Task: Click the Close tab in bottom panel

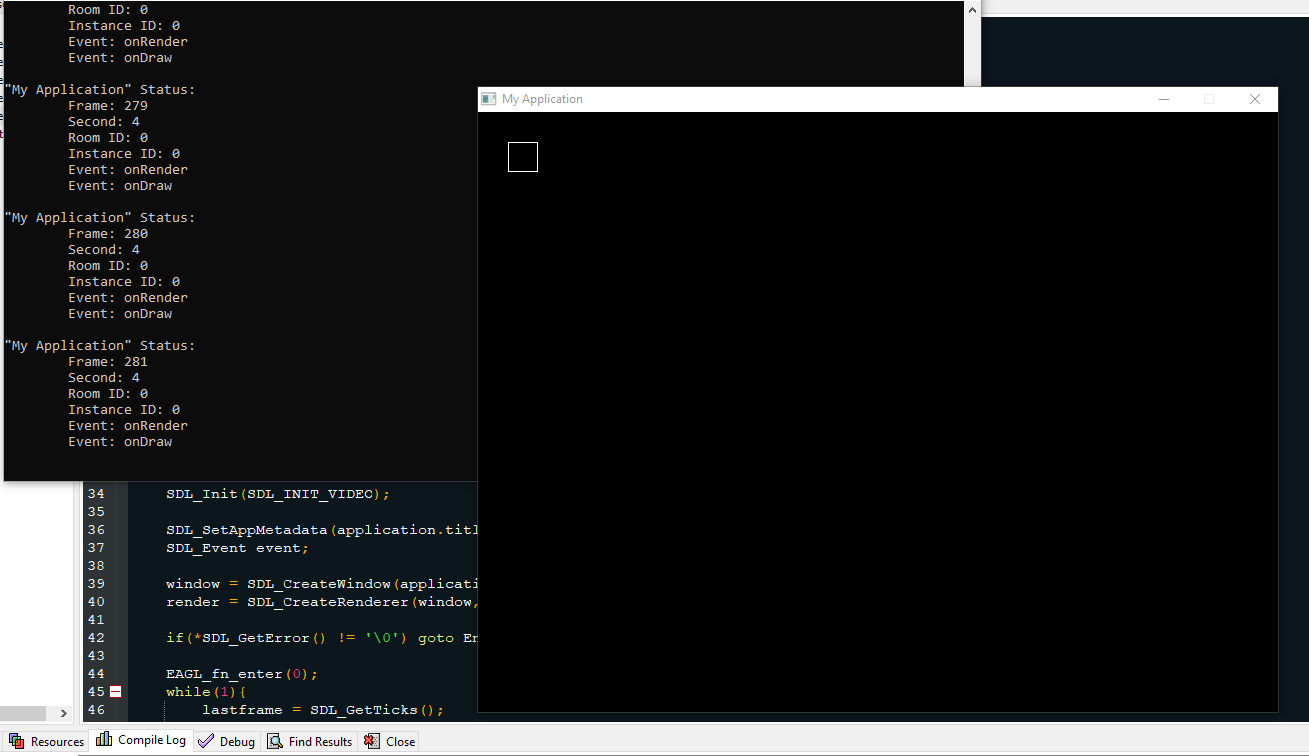Action: (x=389, y=741)
